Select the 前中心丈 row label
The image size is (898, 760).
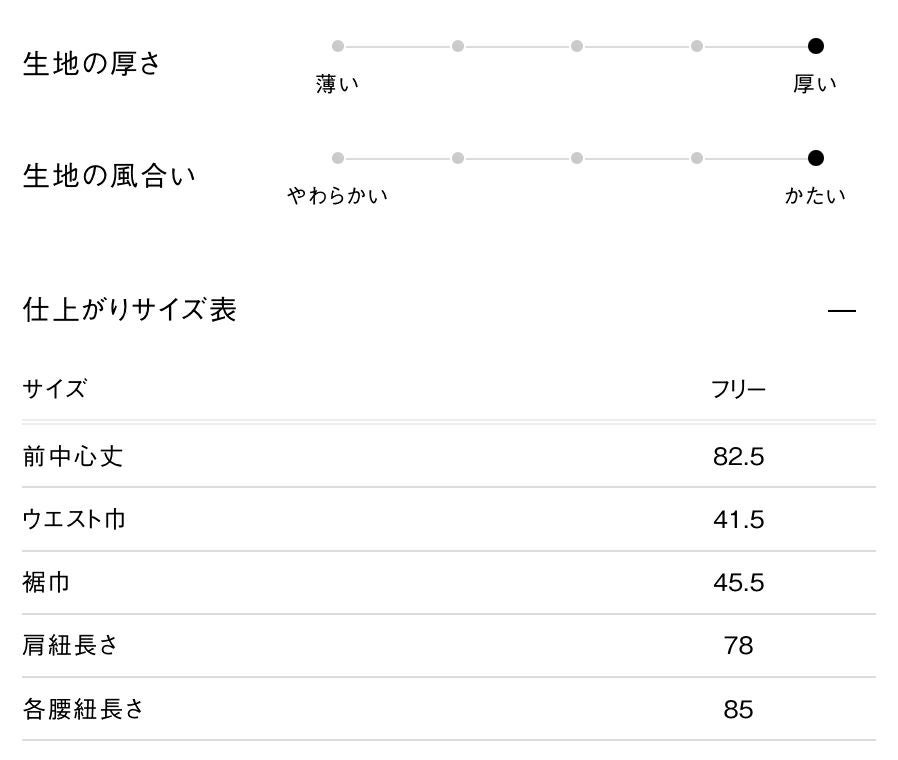[x=73, y=457]
